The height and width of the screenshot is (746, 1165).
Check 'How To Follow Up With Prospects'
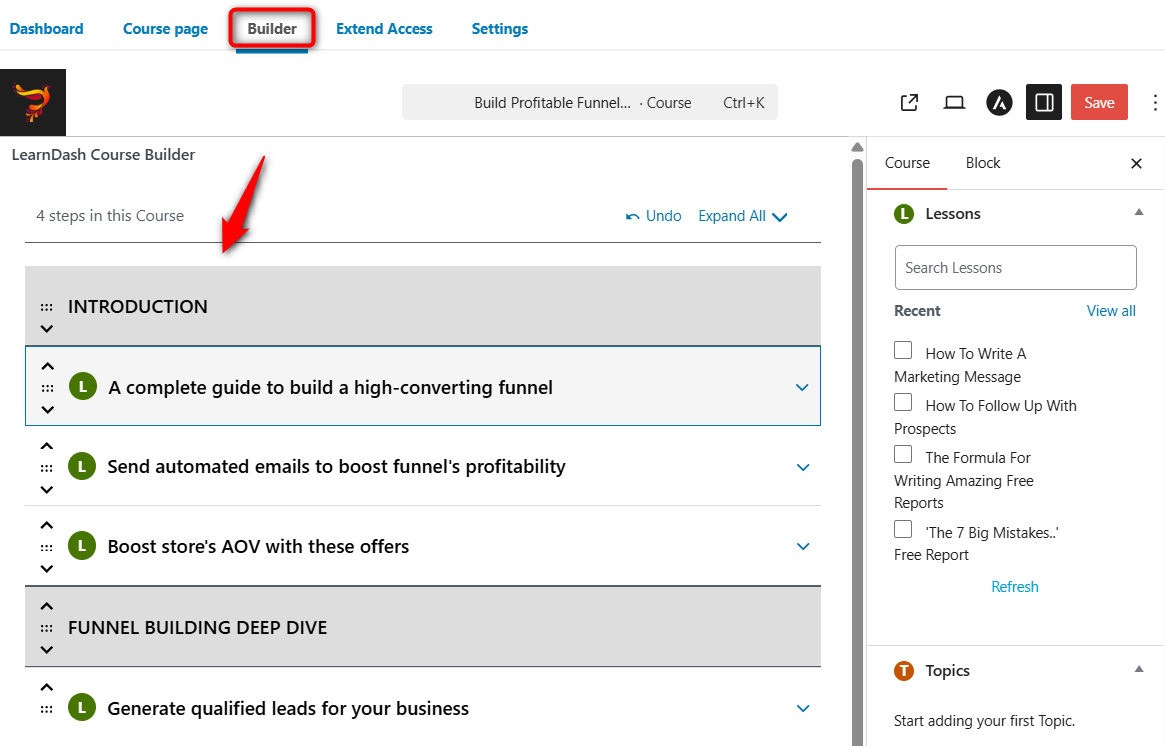(x=903, y=403)
